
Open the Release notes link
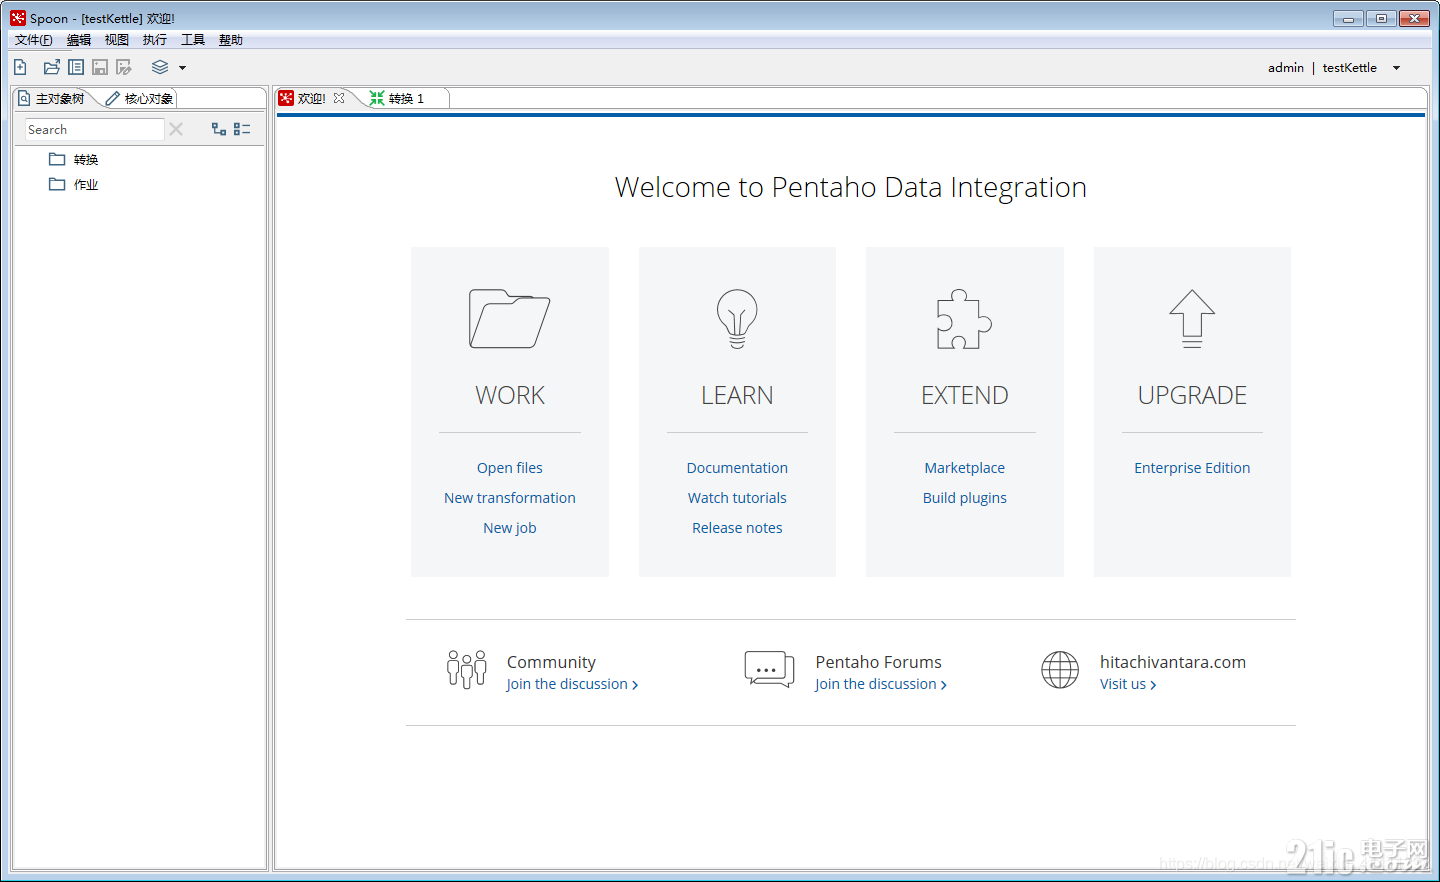click(x=737, y=528)
